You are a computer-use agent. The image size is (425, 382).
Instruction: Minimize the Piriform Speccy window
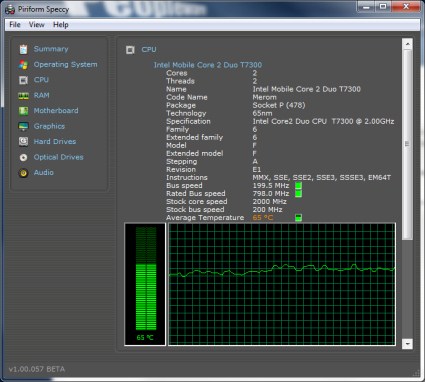(366, 6)
